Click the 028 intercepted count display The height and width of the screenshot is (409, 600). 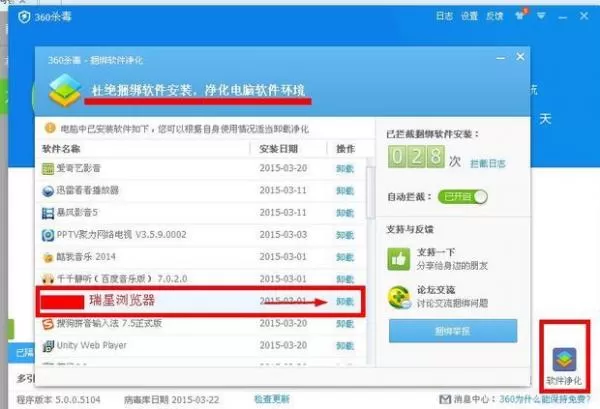tap(416, 157)
